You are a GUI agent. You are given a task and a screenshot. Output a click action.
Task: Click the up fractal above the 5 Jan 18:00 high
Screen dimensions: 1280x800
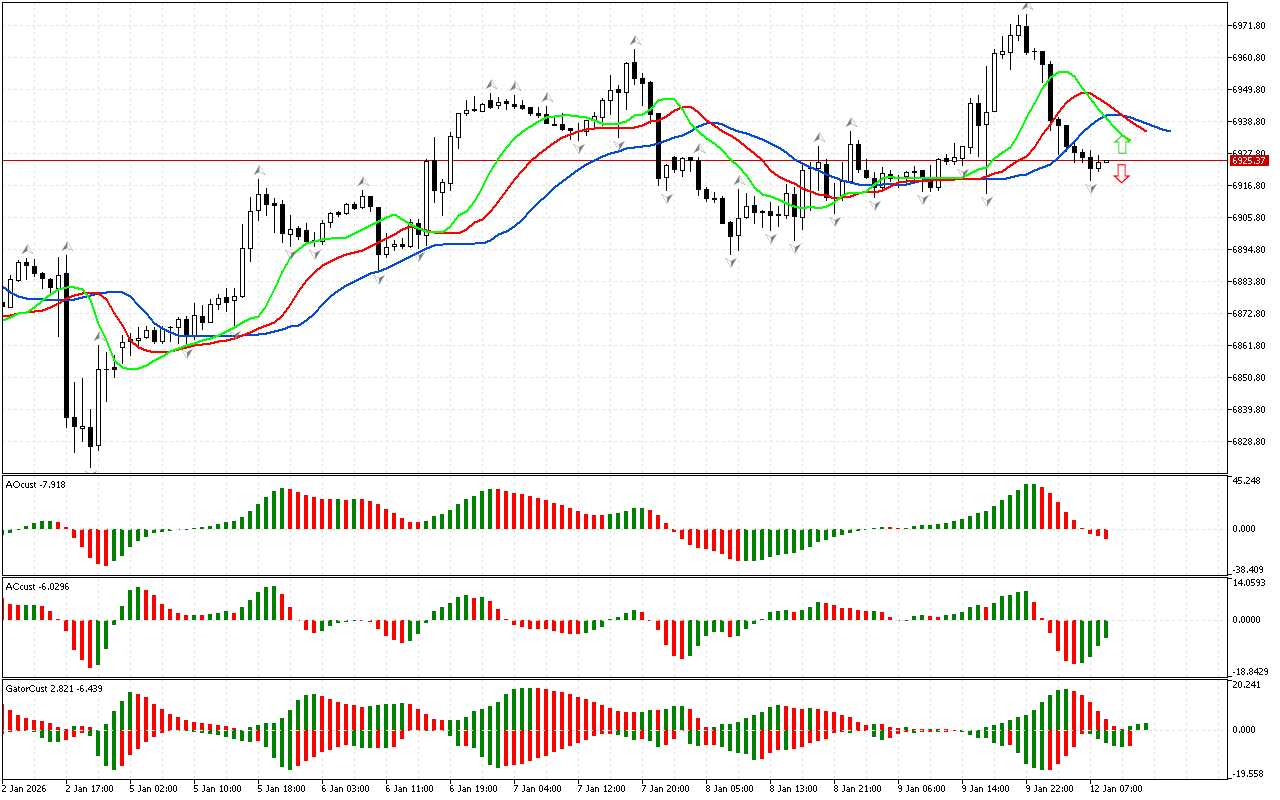pyautogui.click(x=259, y=171)
